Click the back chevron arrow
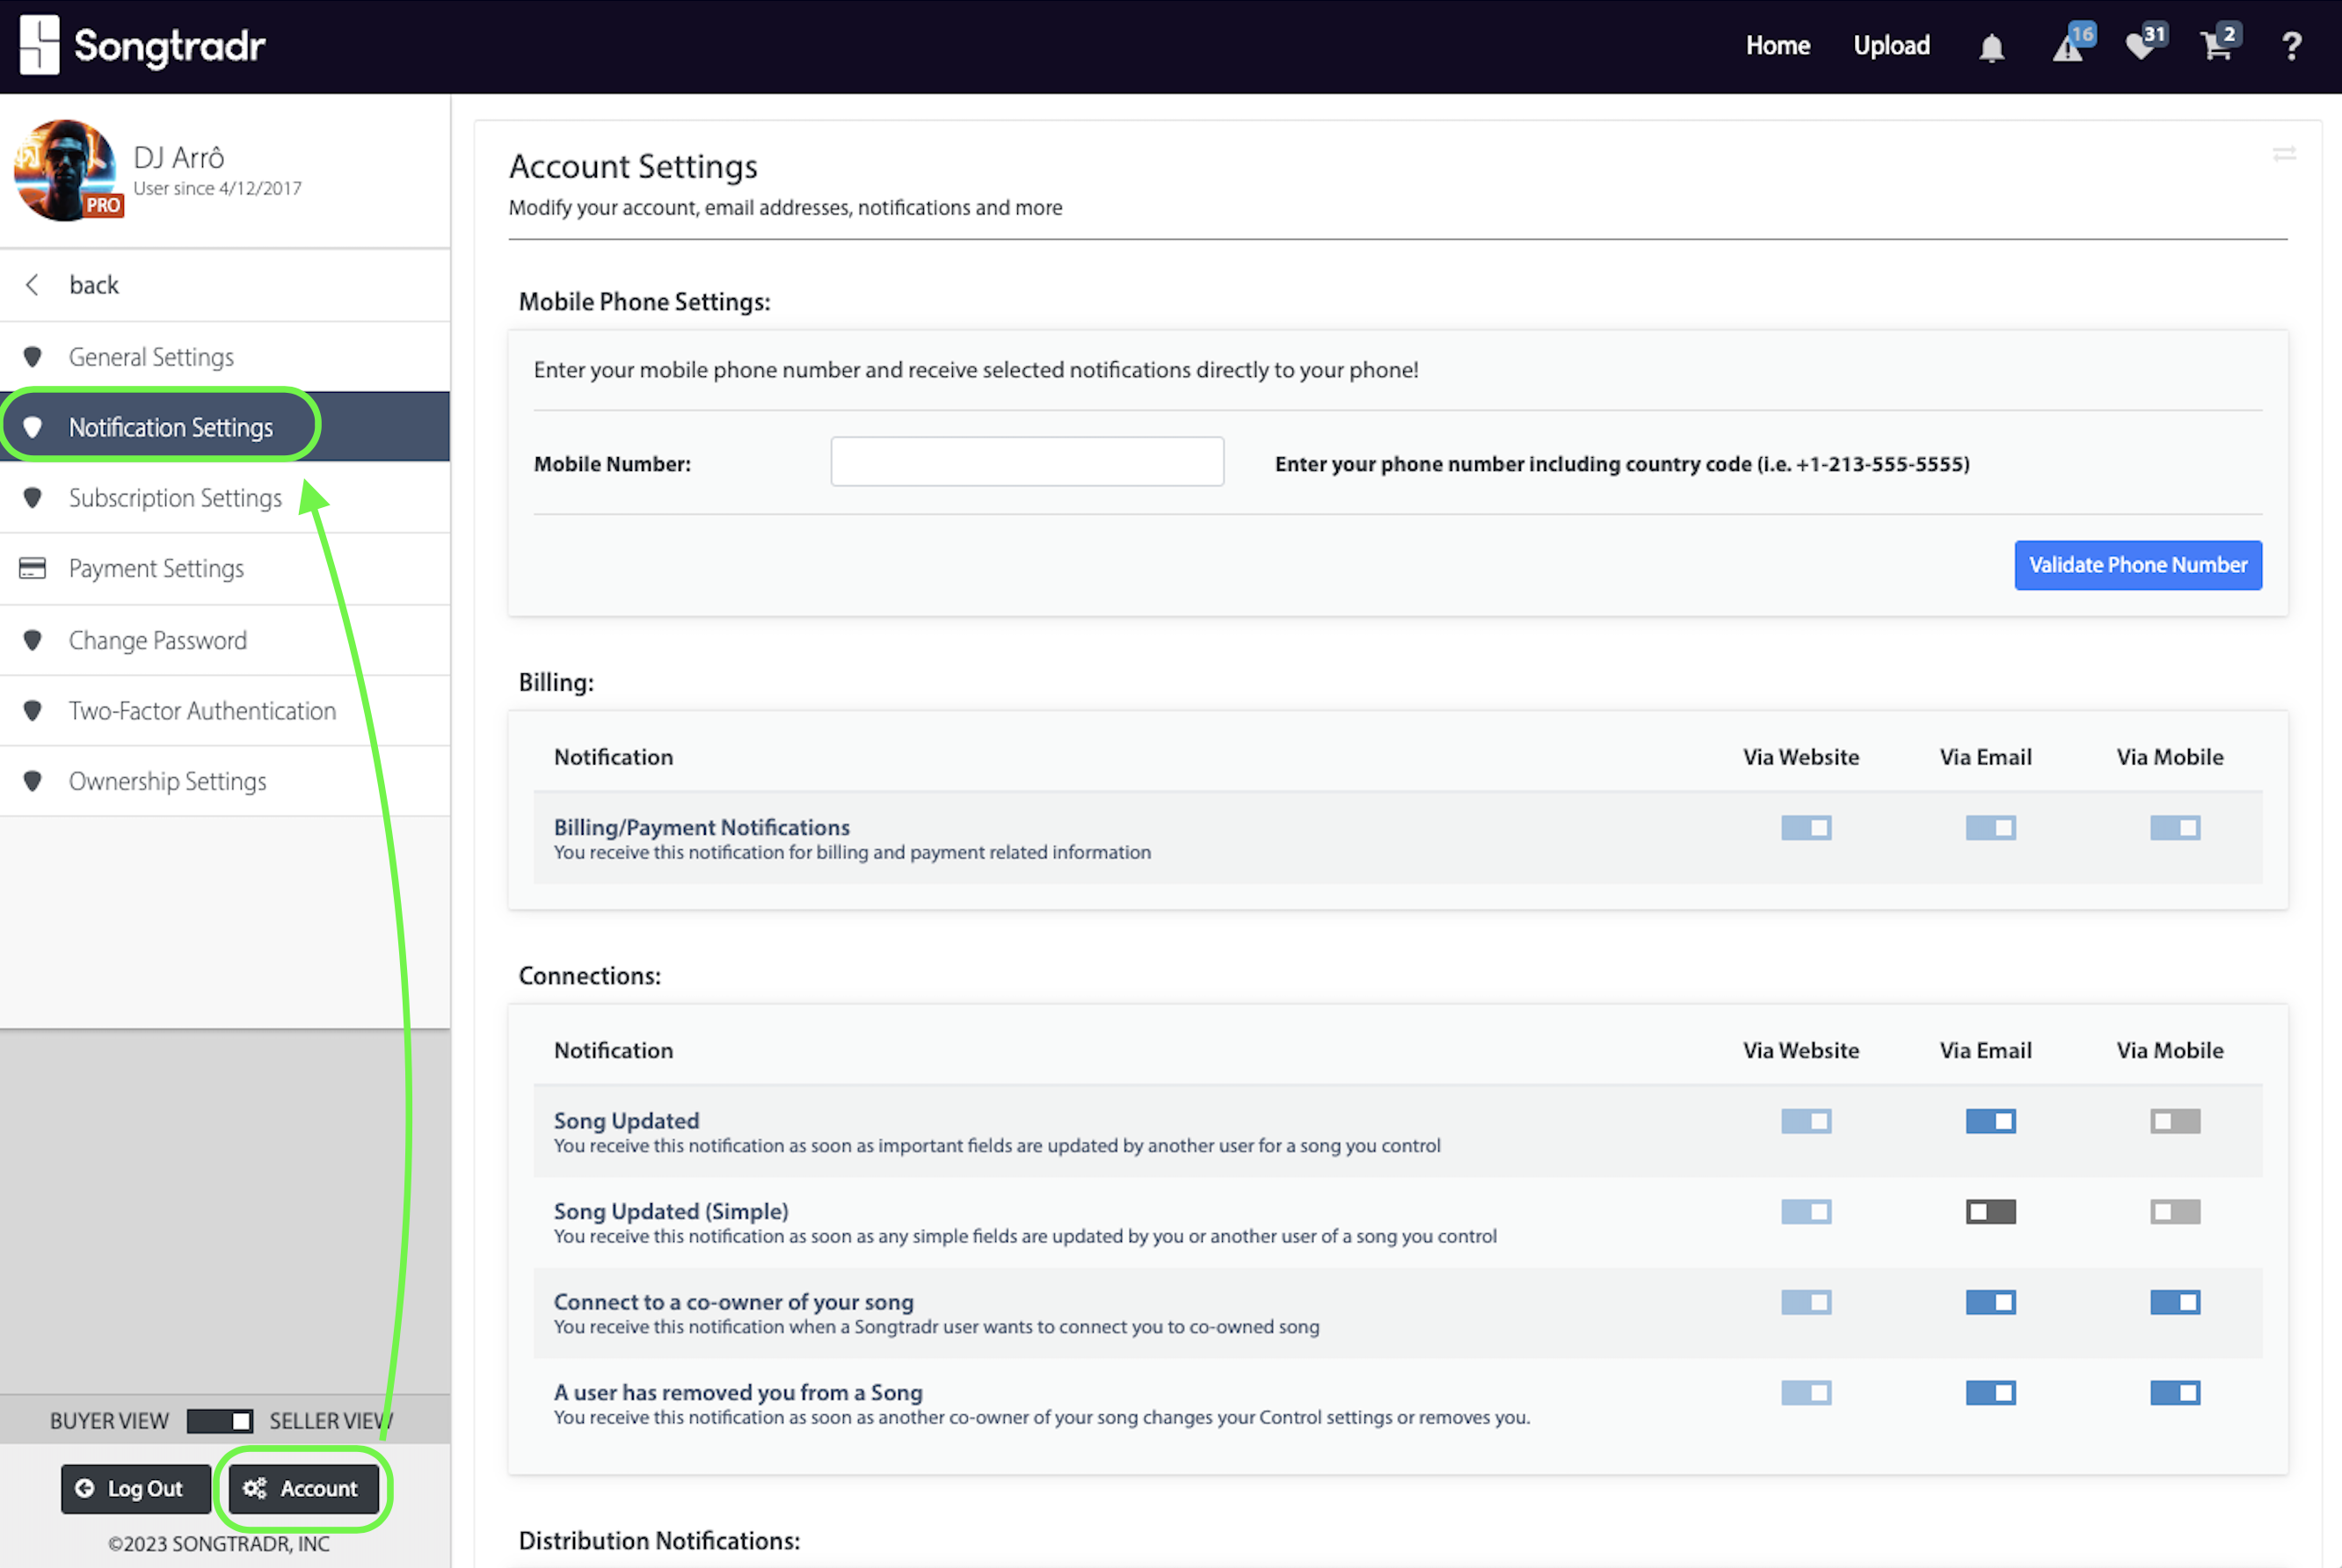Screen dimensions: 2342x1568 pos(33,285)
